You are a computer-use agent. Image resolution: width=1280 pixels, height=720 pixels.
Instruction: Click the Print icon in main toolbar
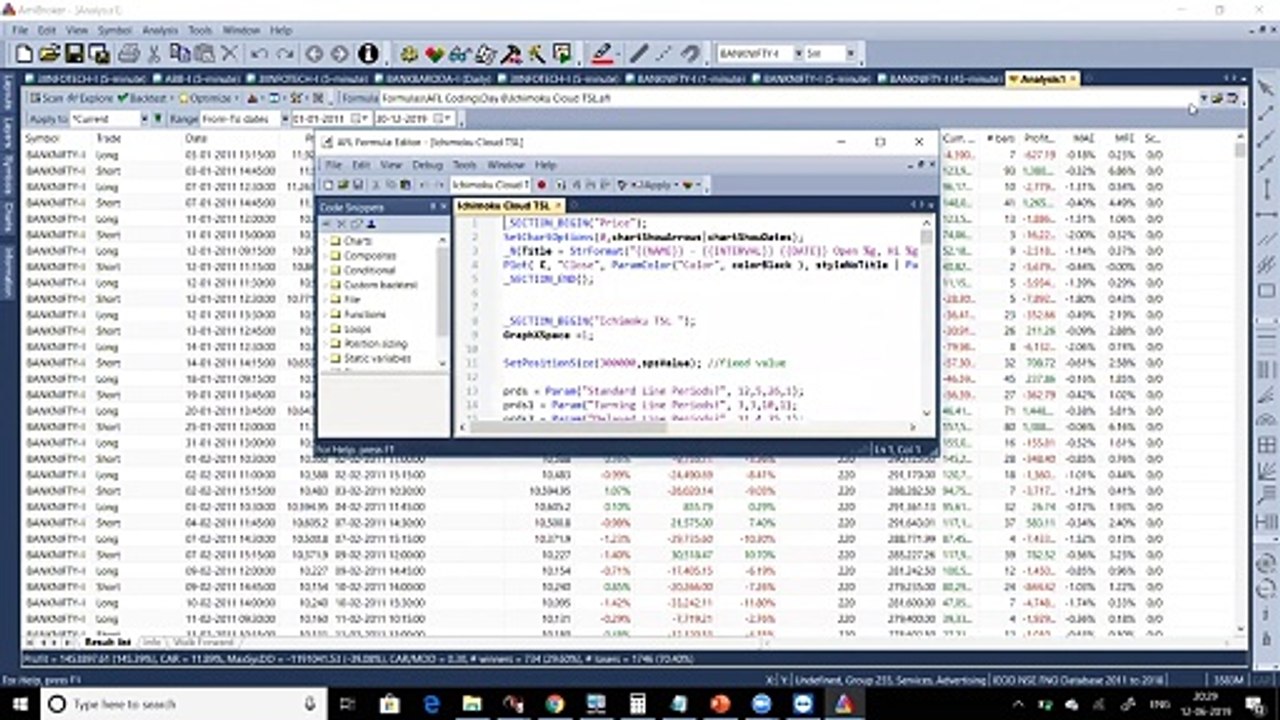coord(128,53)
